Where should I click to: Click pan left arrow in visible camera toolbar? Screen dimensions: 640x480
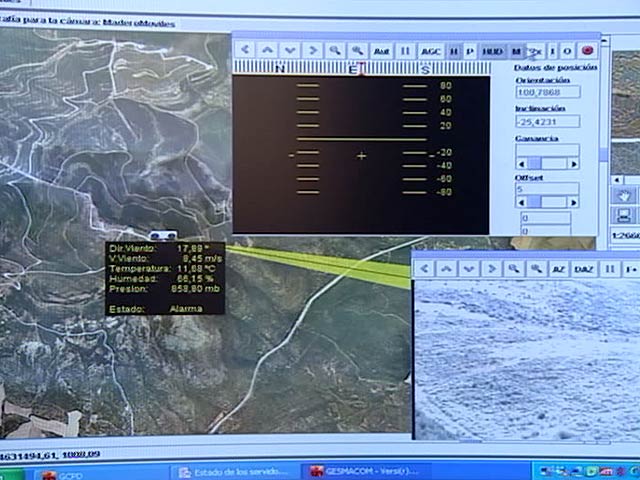424,269
